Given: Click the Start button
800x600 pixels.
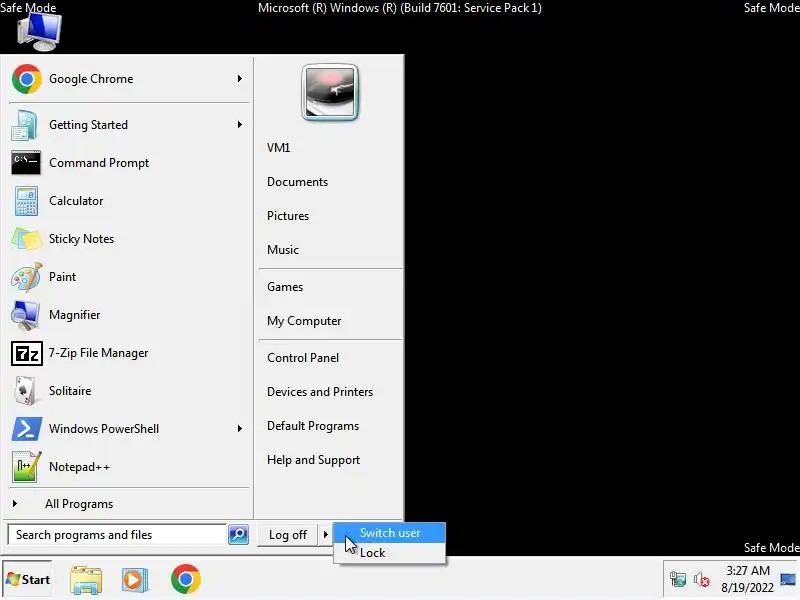Looking at the screenshot, I should [28, 580].
